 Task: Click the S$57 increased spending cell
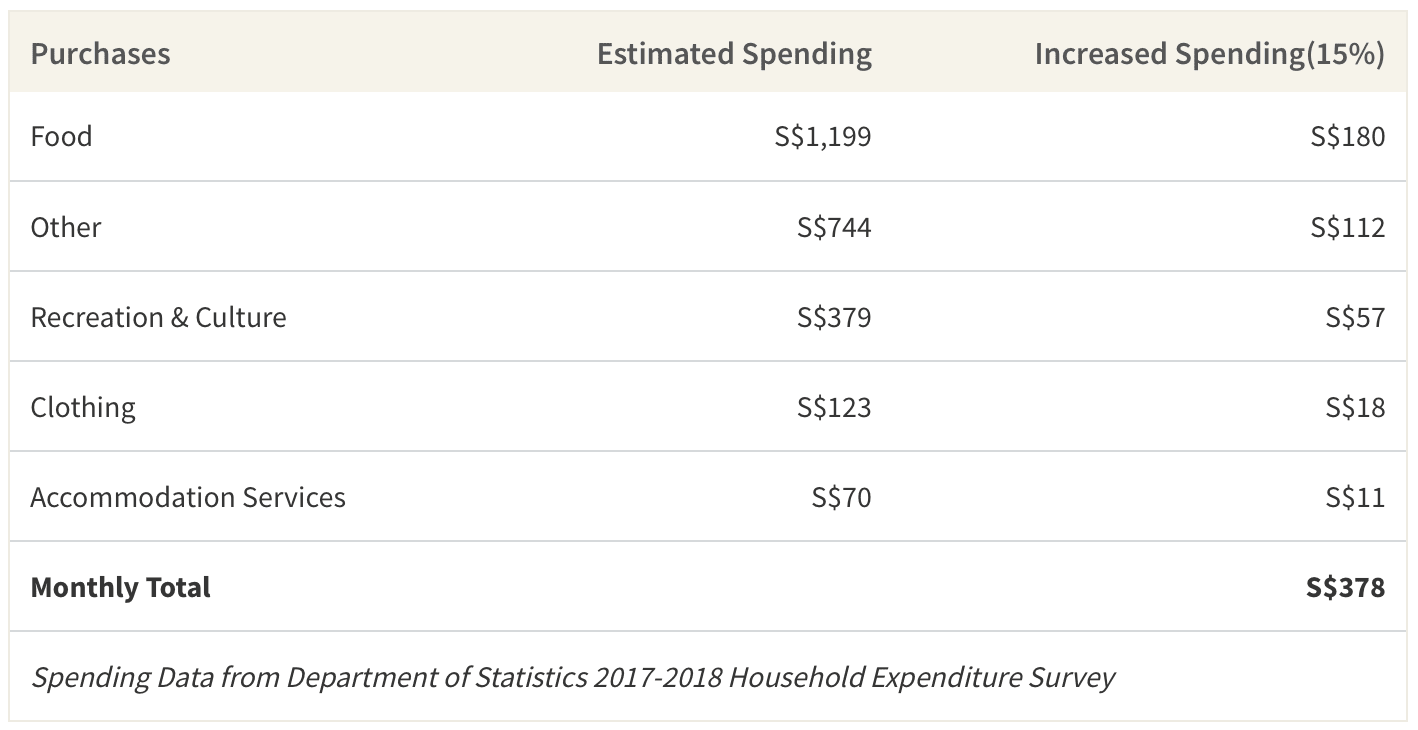tap(1355, 318)
